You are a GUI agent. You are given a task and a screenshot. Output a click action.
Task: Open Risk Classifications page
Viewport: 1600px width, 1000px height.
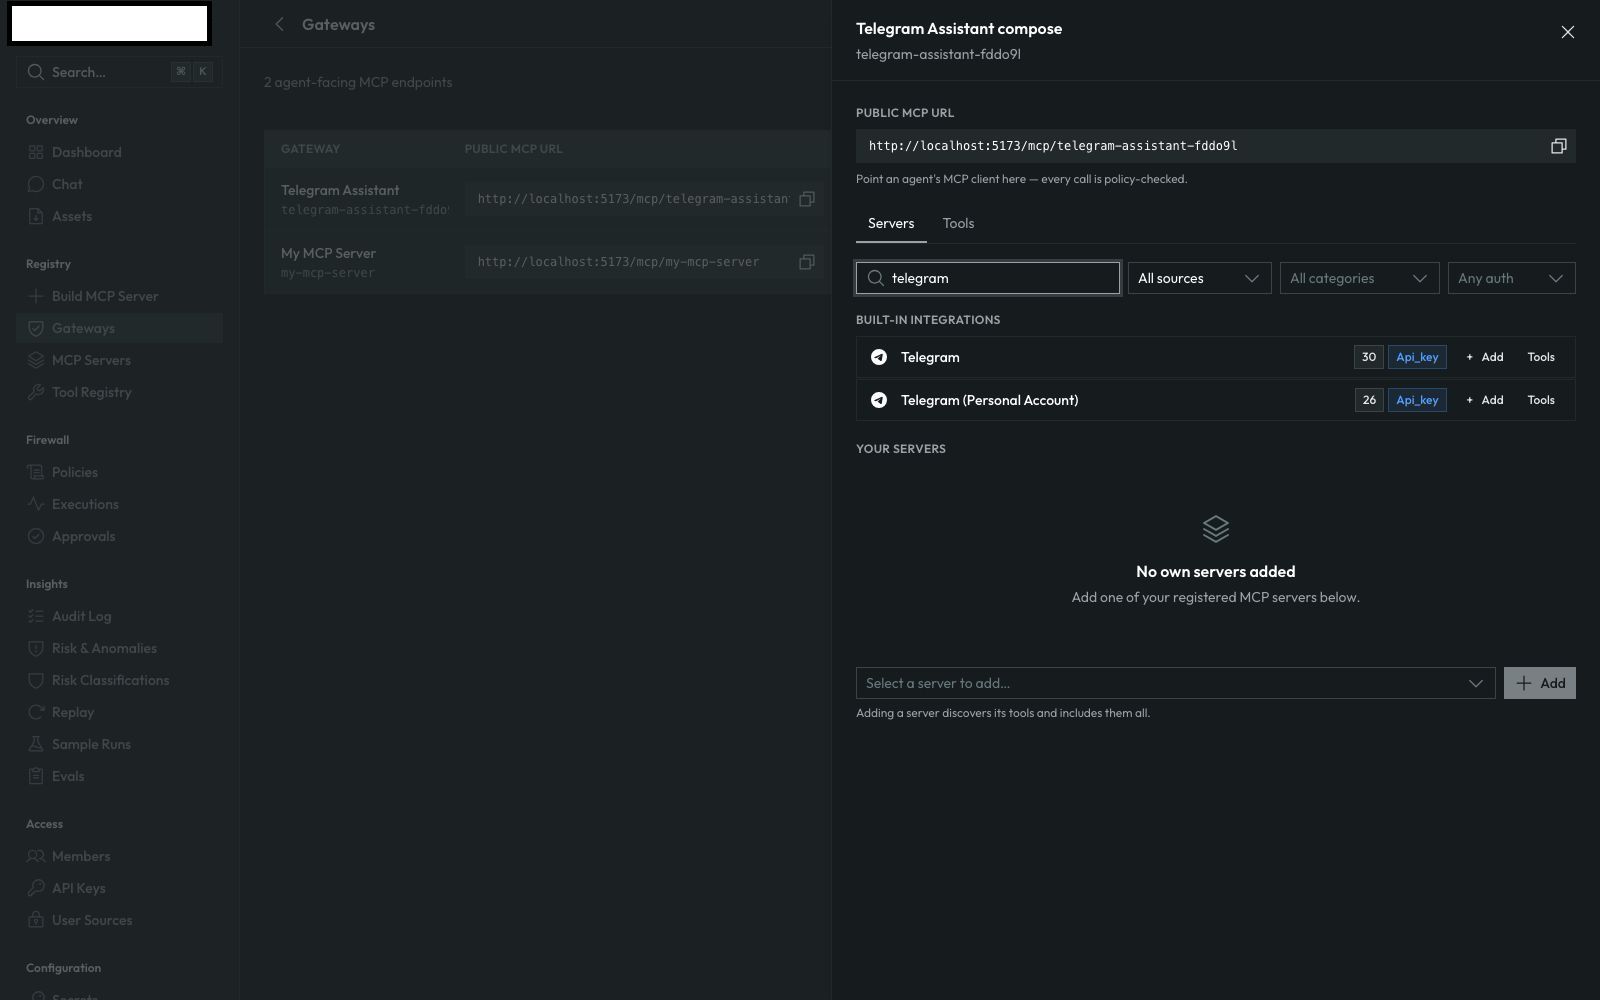pos(119,680)
